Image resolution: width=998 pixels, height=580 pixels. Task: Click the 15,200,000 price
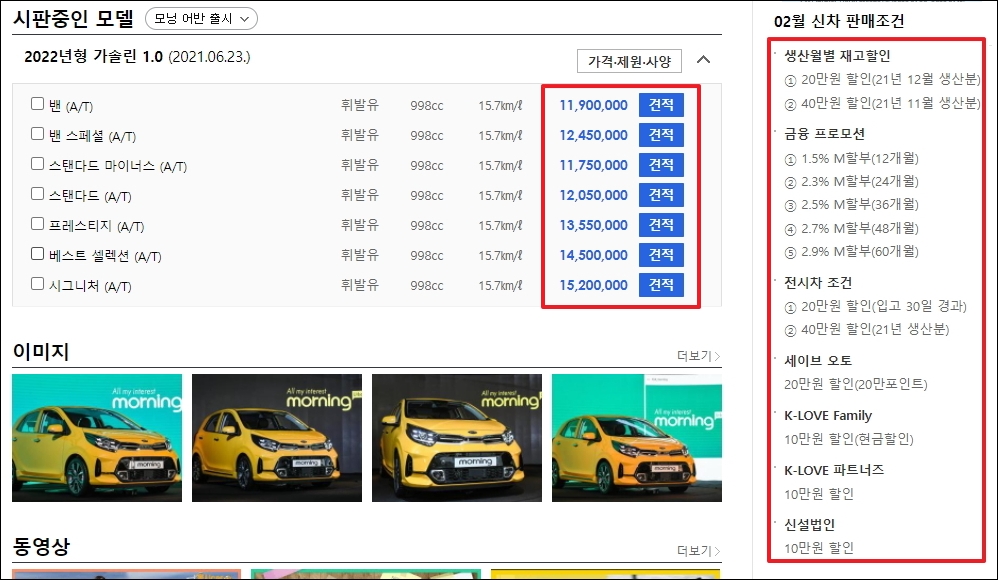click(593, 285)
